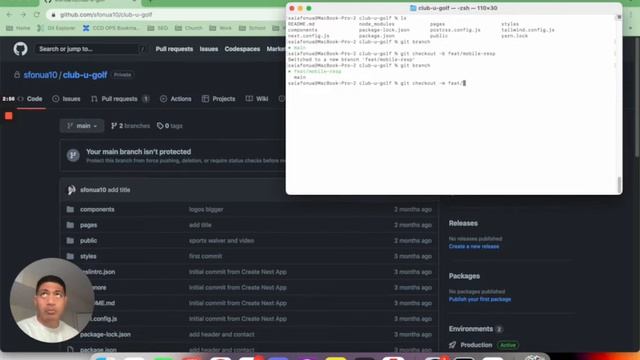Image resolution: width=640 pixels, height=360 pixels.
Task: Open the 2 branches link
Action: pos(130,126)
